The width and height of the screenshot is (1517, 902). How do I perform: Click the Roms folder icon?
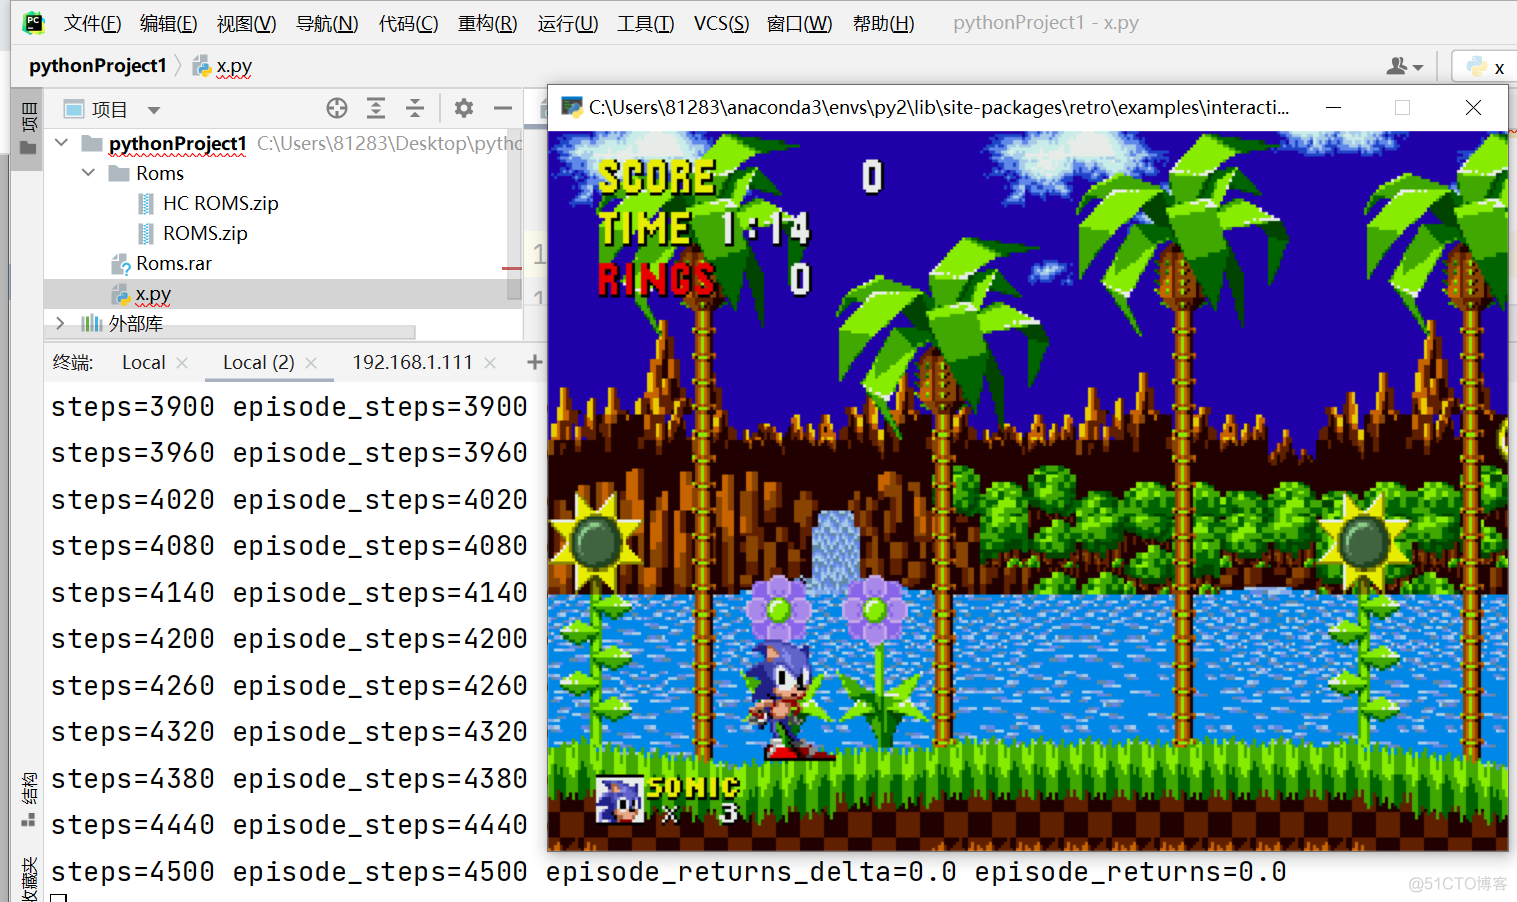[x=120, y=173]
